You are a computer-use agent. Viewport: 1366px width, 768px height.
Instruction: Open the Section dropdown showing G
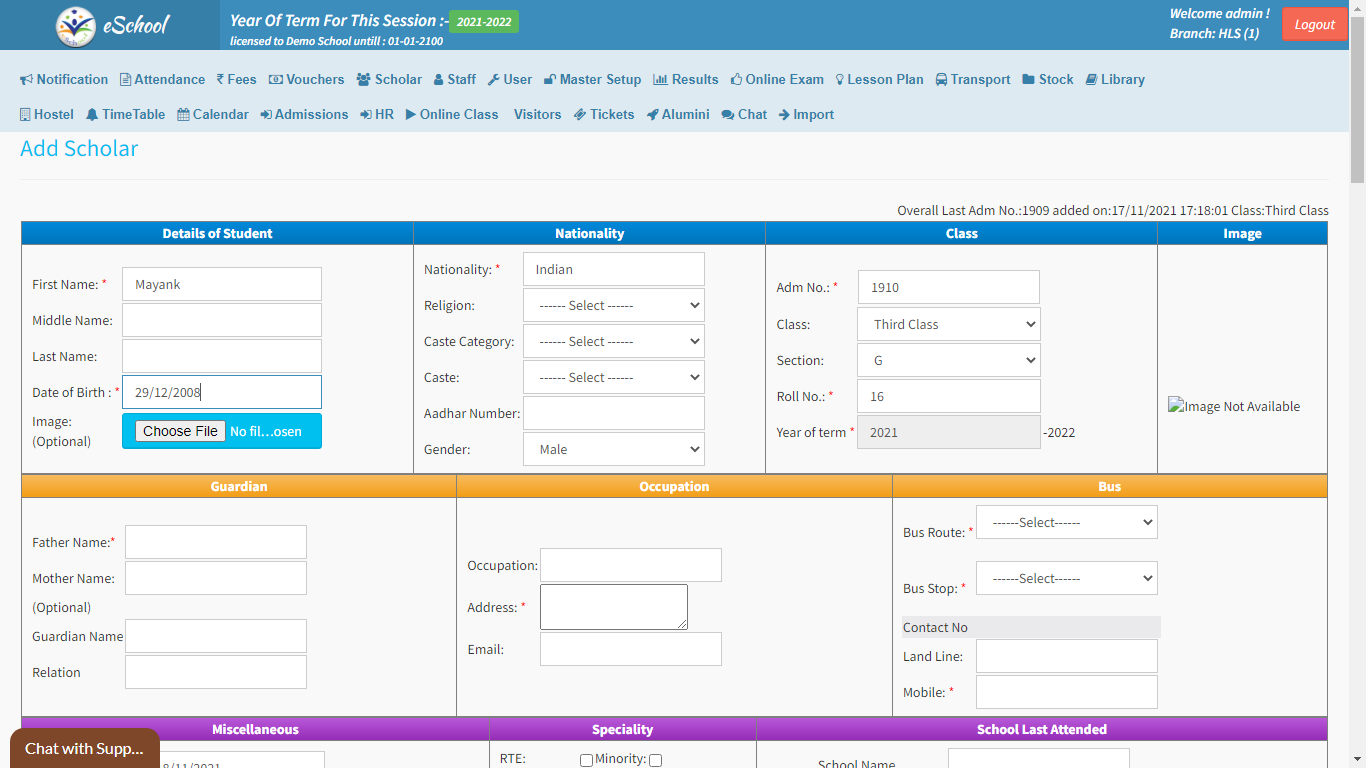point(948,360)
